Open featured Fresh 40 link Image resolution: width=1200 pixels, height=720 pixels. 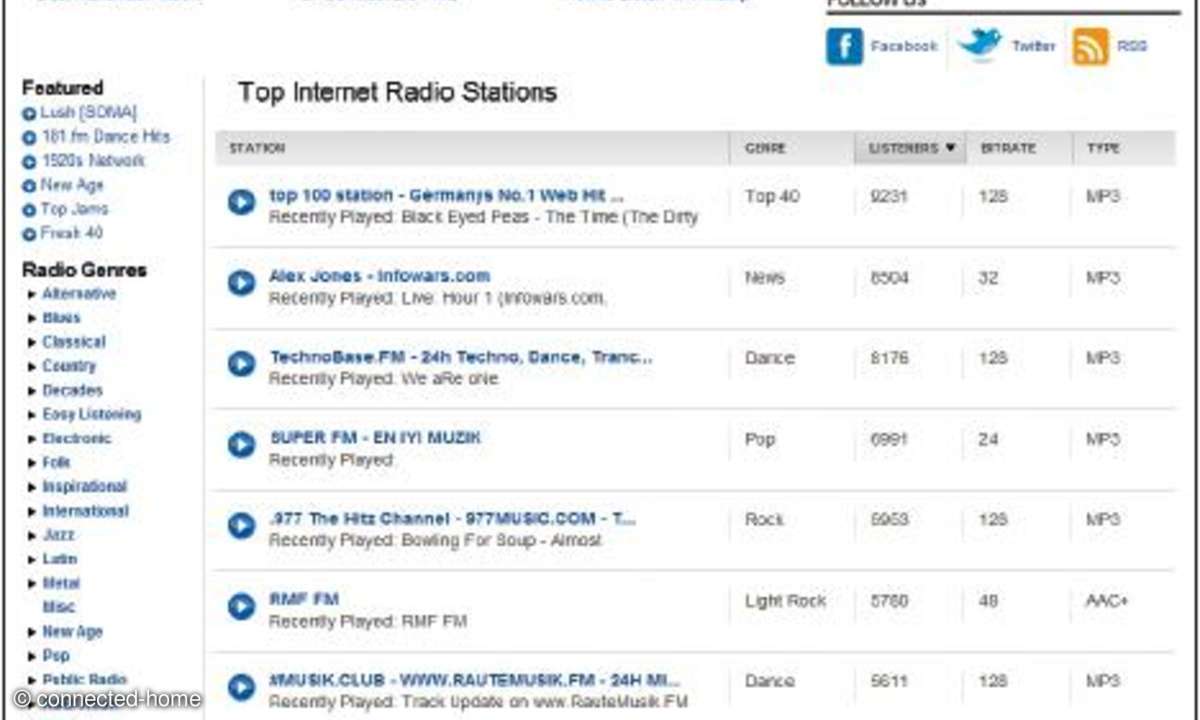click(71, 233)
